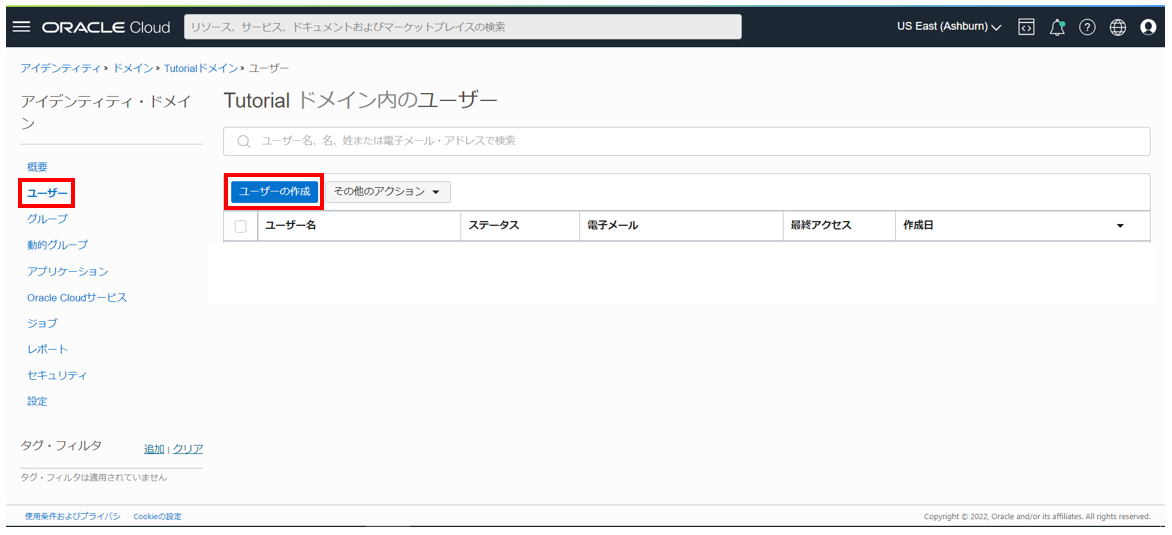Click the ユーザーの作成 button

[x=274, y=191]
